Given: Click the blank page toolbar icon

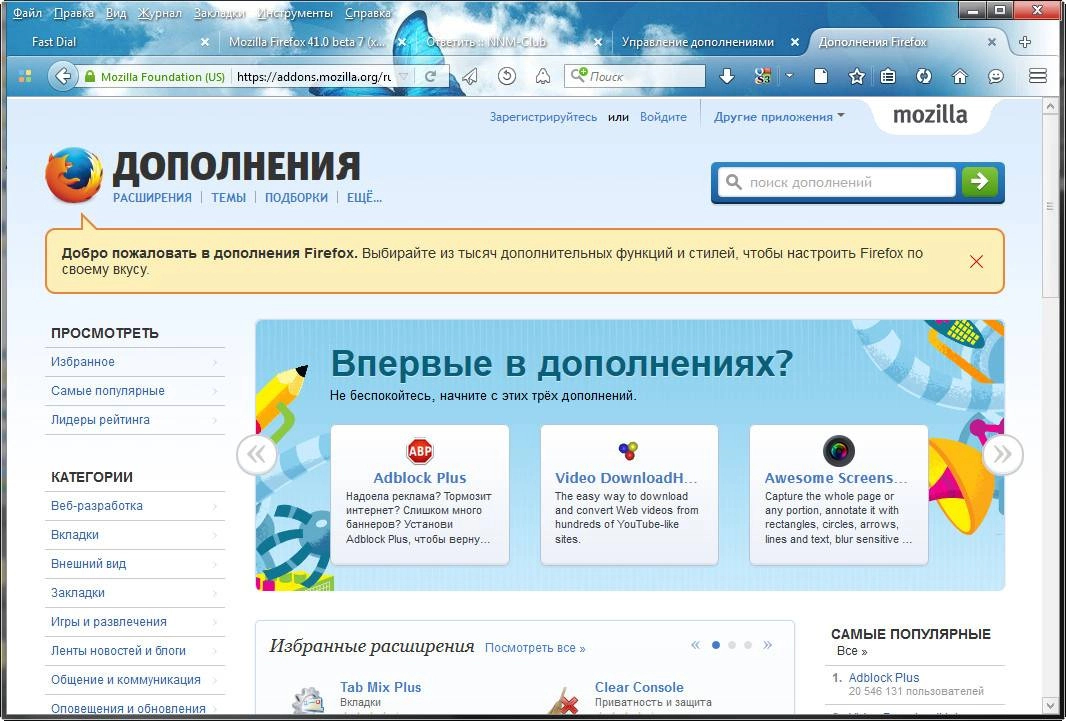Looking at the screenshot, I should point(821,76).
